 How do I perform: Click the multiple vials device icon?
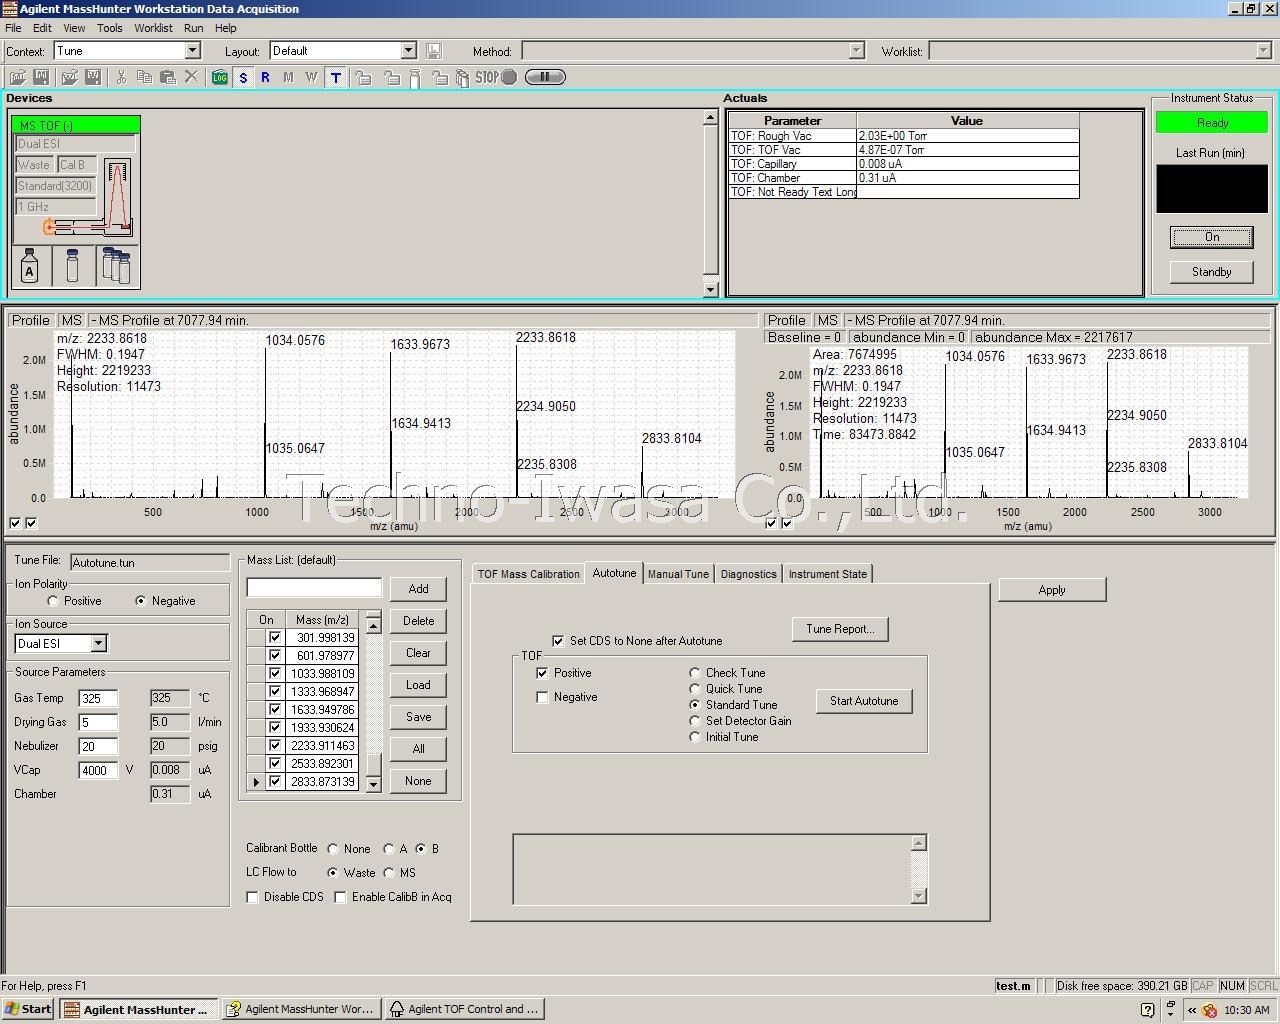[117, 266]
